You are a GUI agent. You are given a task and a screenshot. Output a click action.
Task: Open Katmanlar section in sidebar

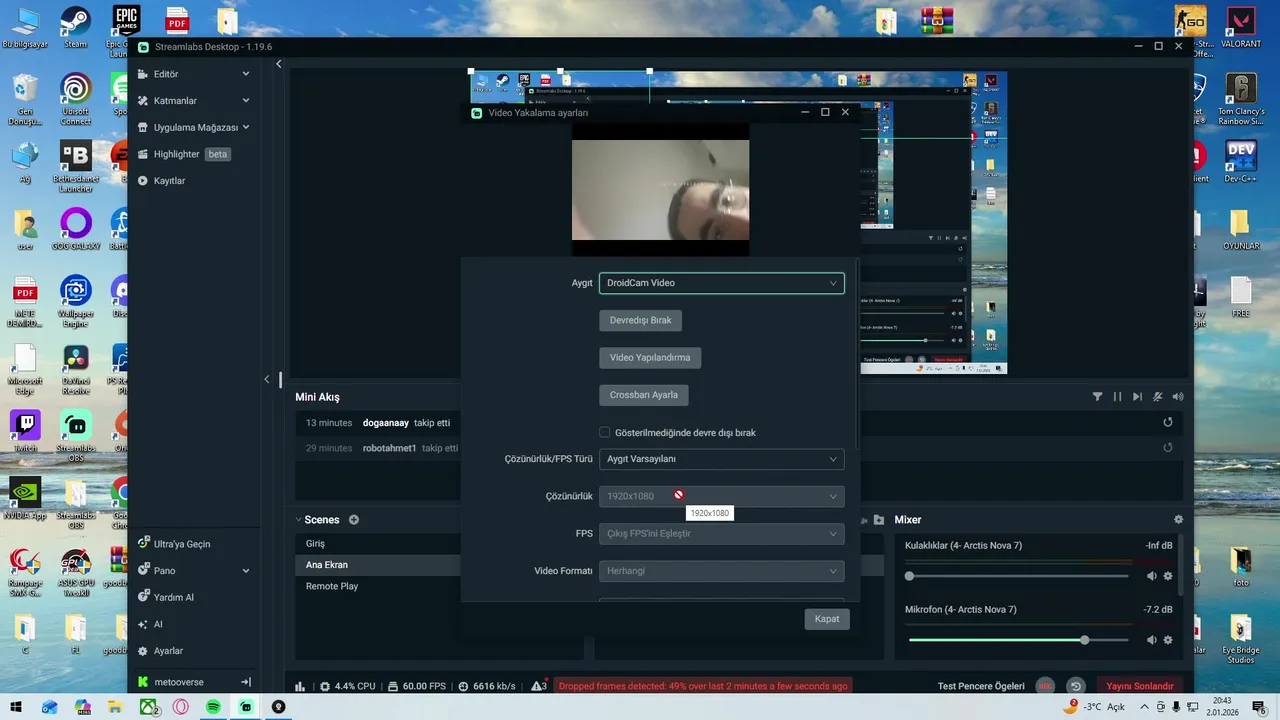[x=174, y=101]
